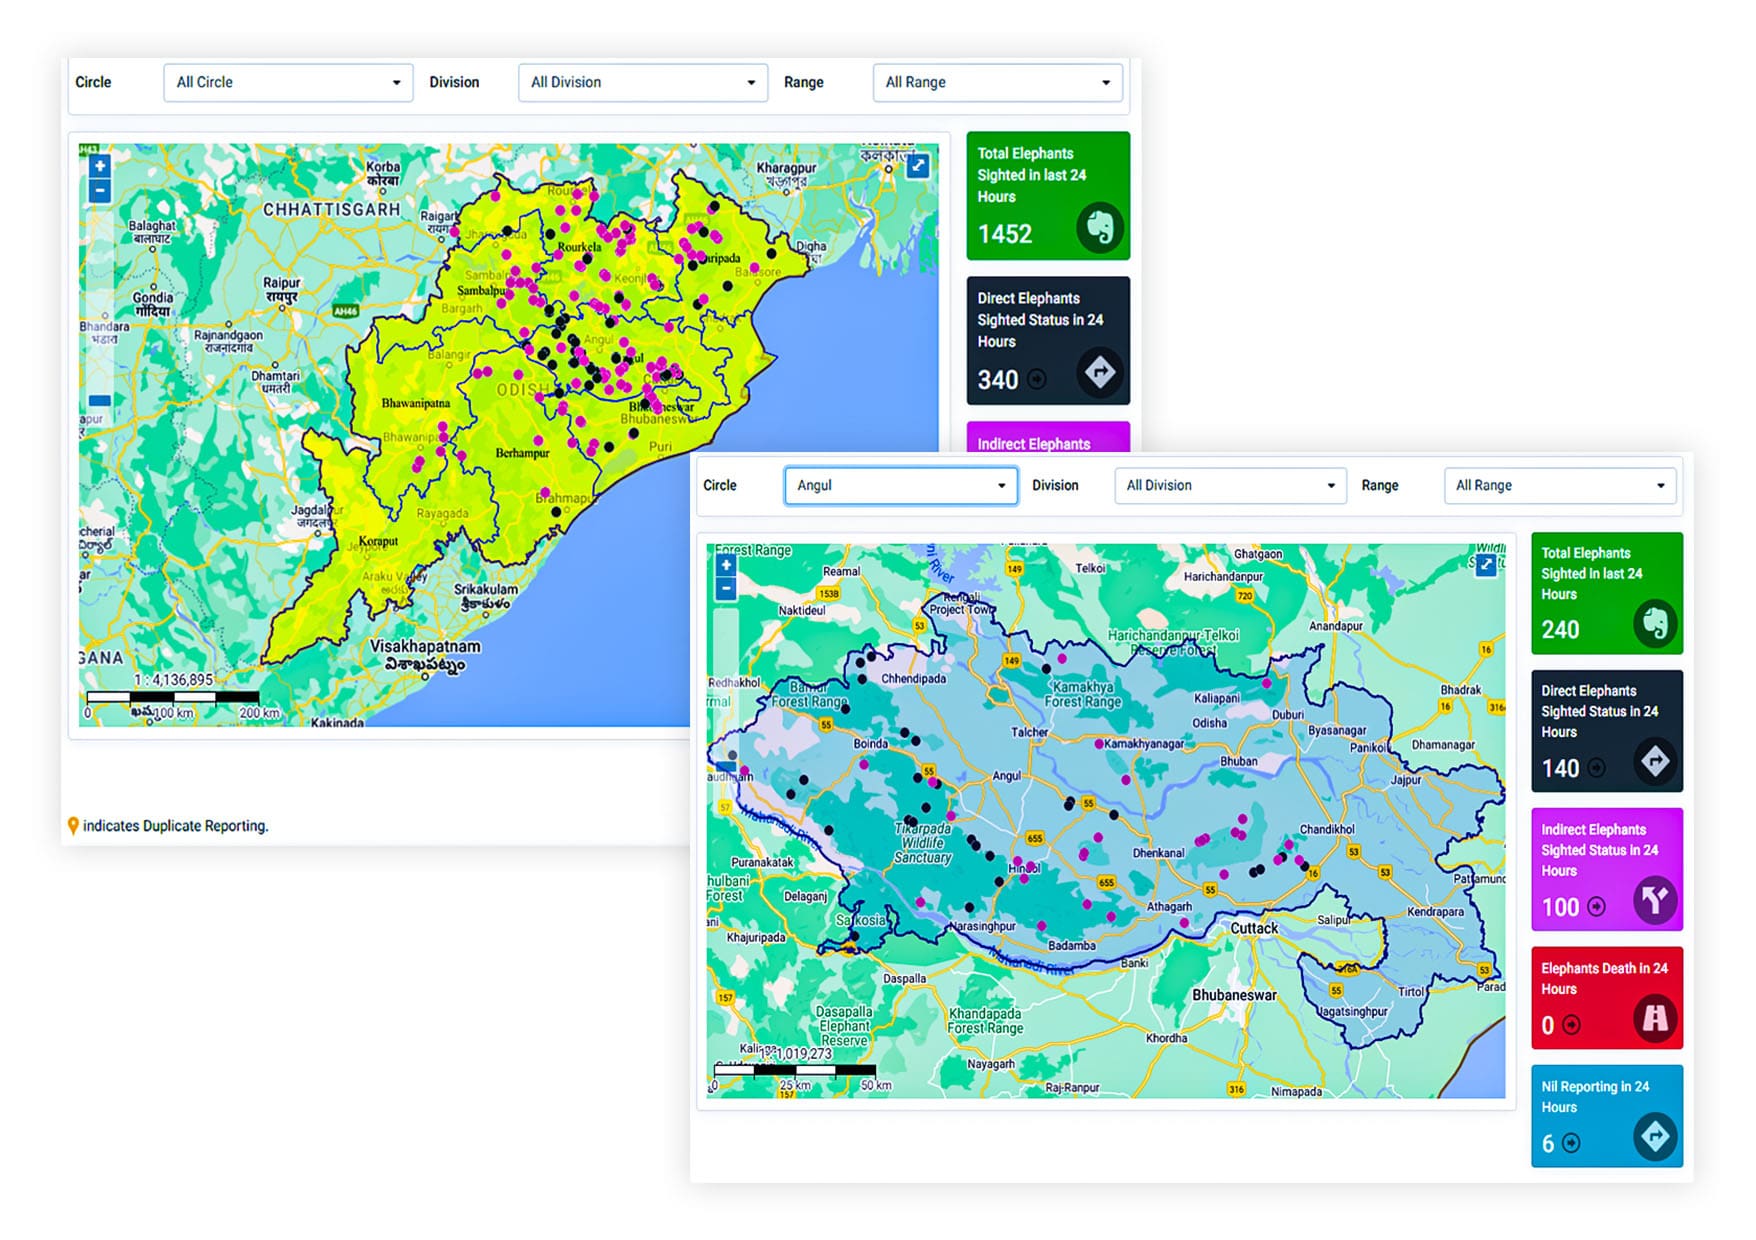Click the Total Elephants Sighted 1452 card
The width and height of the screenshot is (1756, 1240).
point(1047,196)
